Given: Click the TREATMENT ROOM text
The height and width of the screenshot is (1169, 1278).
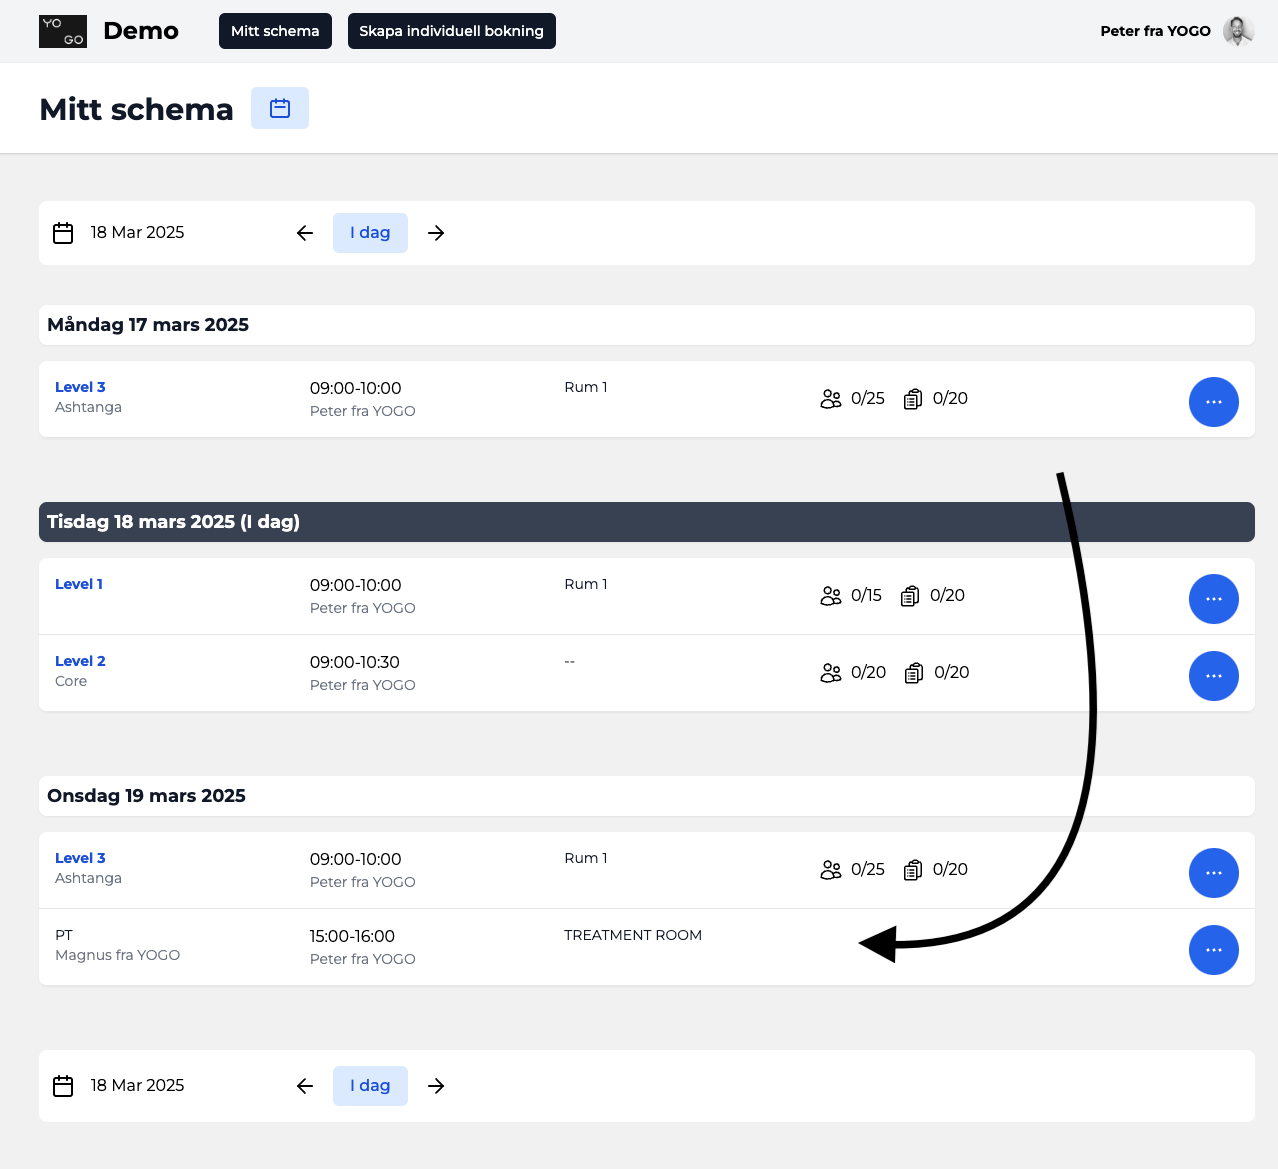Looking at the screenshot, I should point(633,935).
